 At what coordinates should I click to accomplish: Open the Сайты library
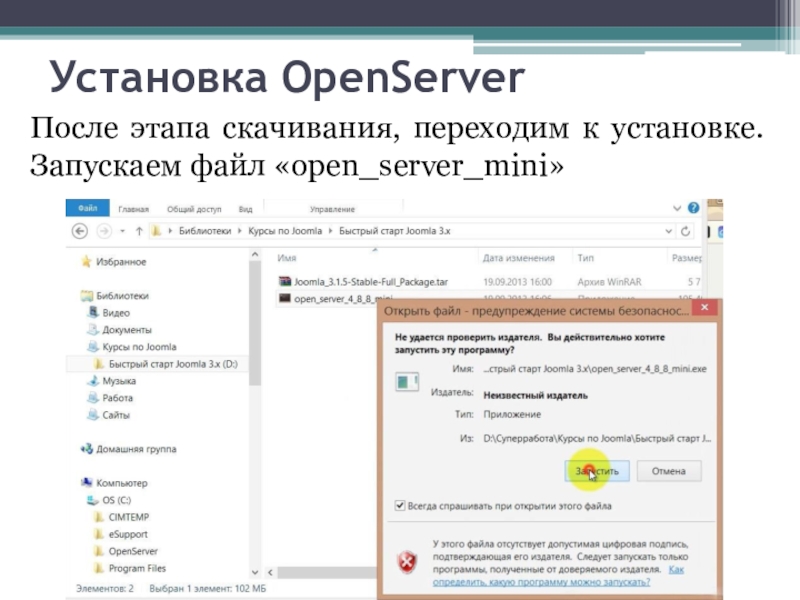point(116,415)
